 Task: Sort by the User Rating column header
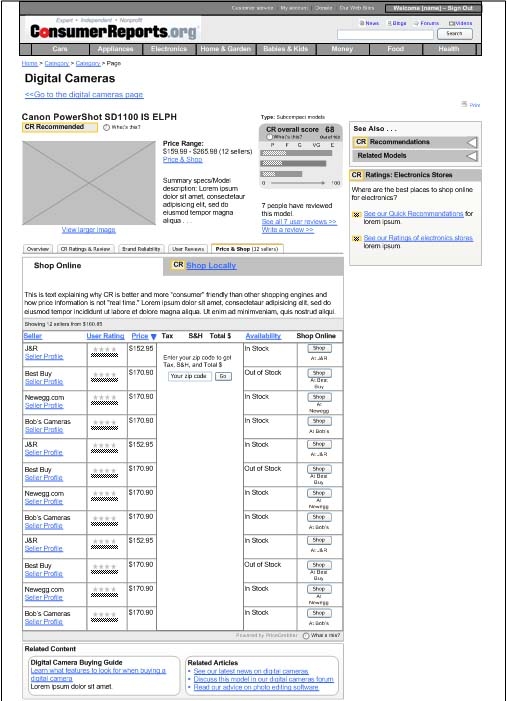pos(106,336)
